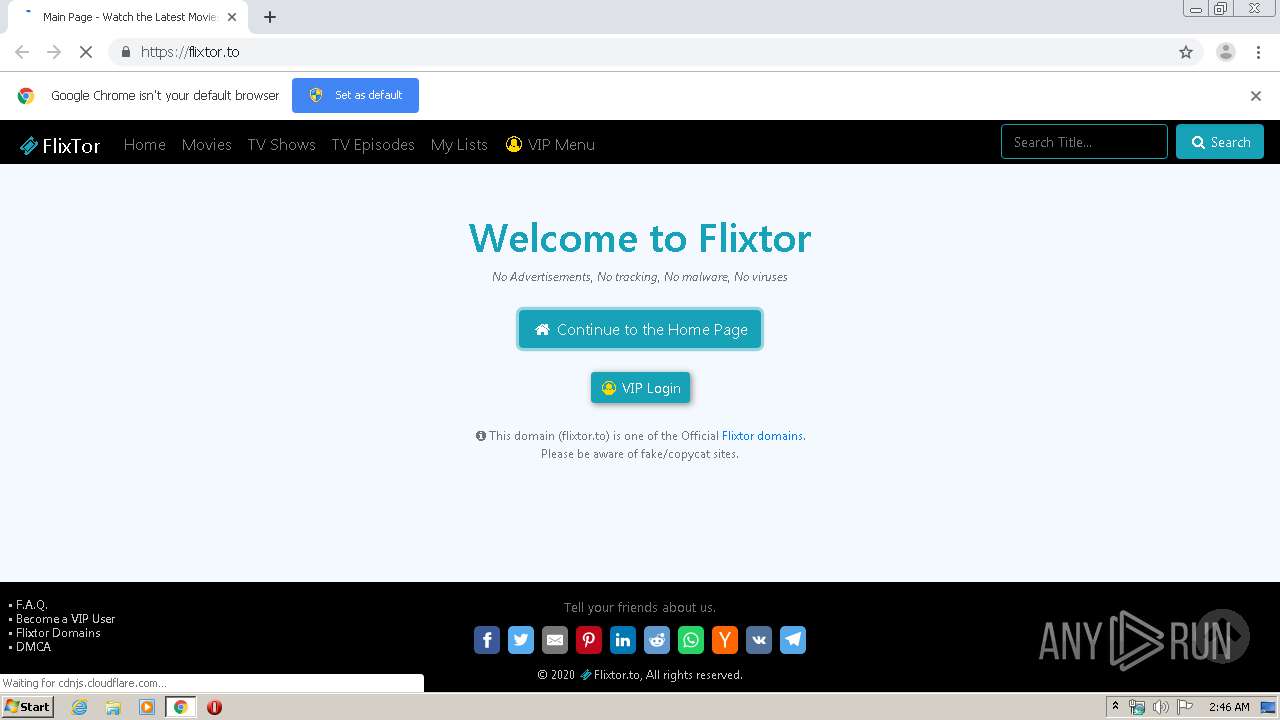Viewport: 1280px width, 720px height.
Task: Bookmark this page with star icon
Action: 1186,52
